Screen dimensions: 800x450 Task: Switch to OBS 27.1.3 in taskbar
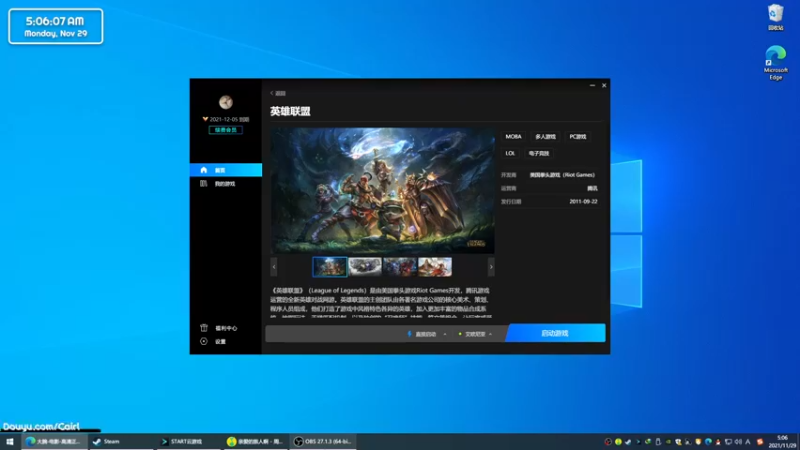[322, 442]
